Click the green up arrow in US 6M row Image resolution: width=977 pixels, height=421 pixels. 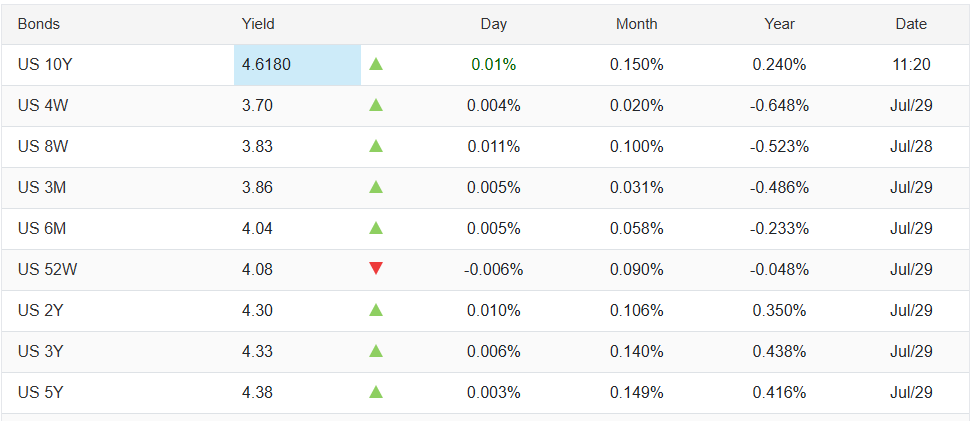click(x=376, y=228)
